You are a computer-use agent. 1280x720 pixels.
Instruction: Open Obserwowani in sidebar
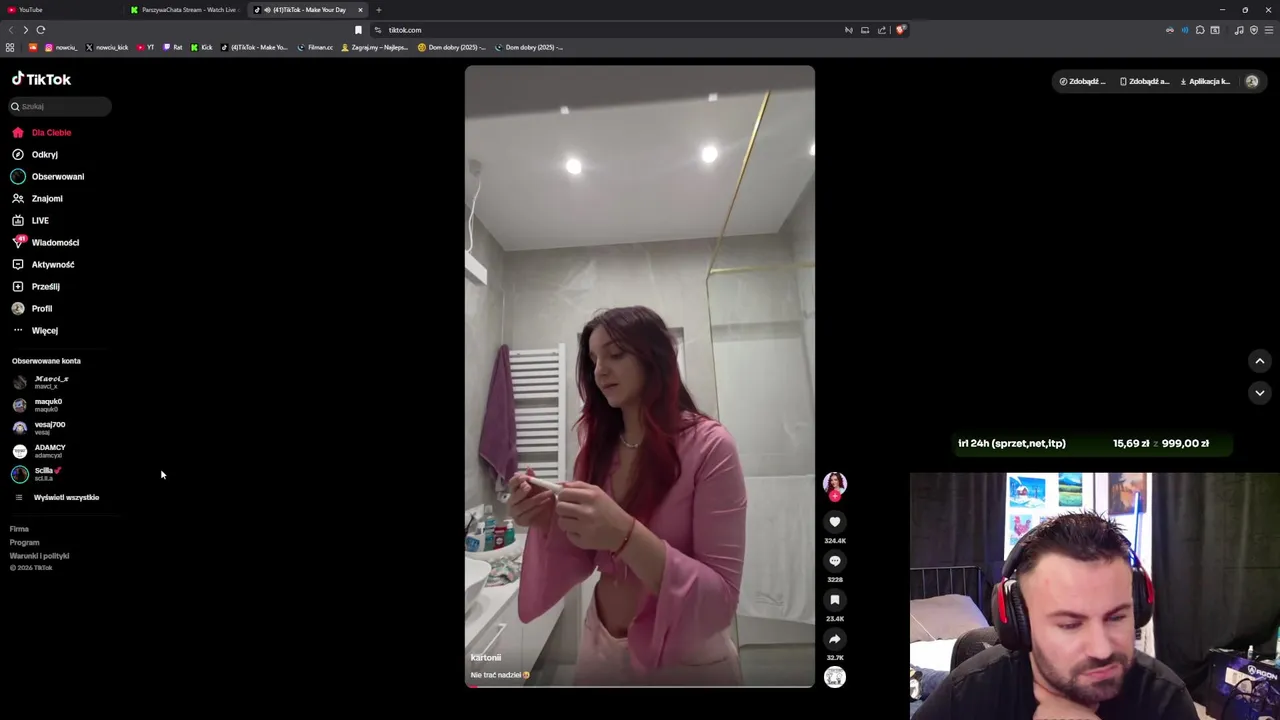48,176
